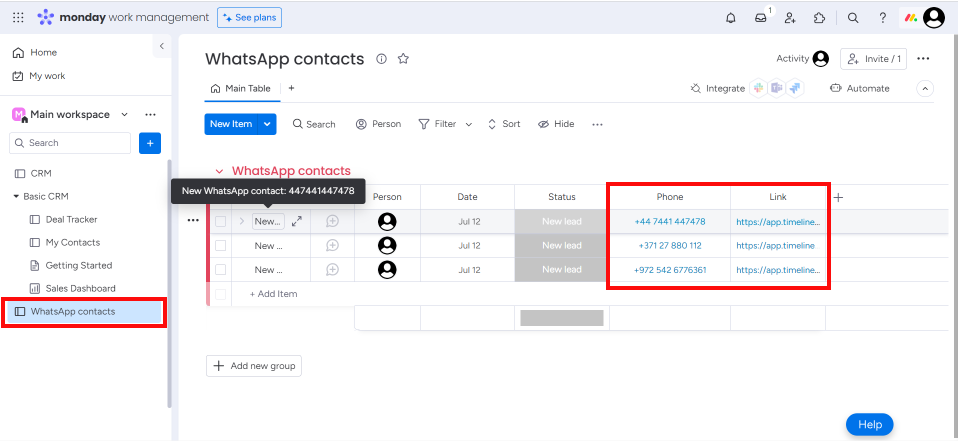This screenshot has width=958, height=441.
Task: Click integration apps icons next to Integrate
Action: click(777, 88)
